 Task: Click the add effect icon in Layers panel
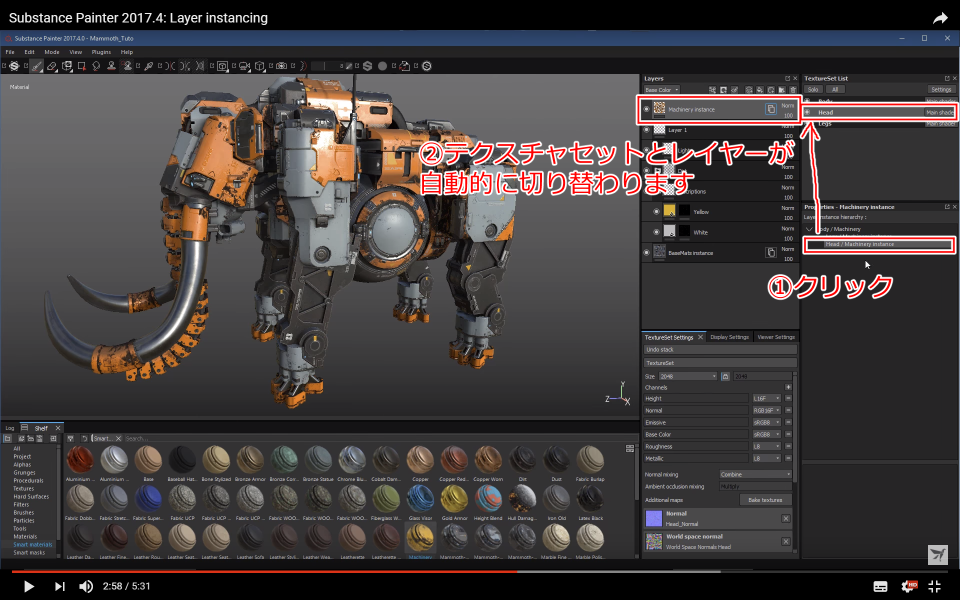pyautogui.click(x=712, y=90)
